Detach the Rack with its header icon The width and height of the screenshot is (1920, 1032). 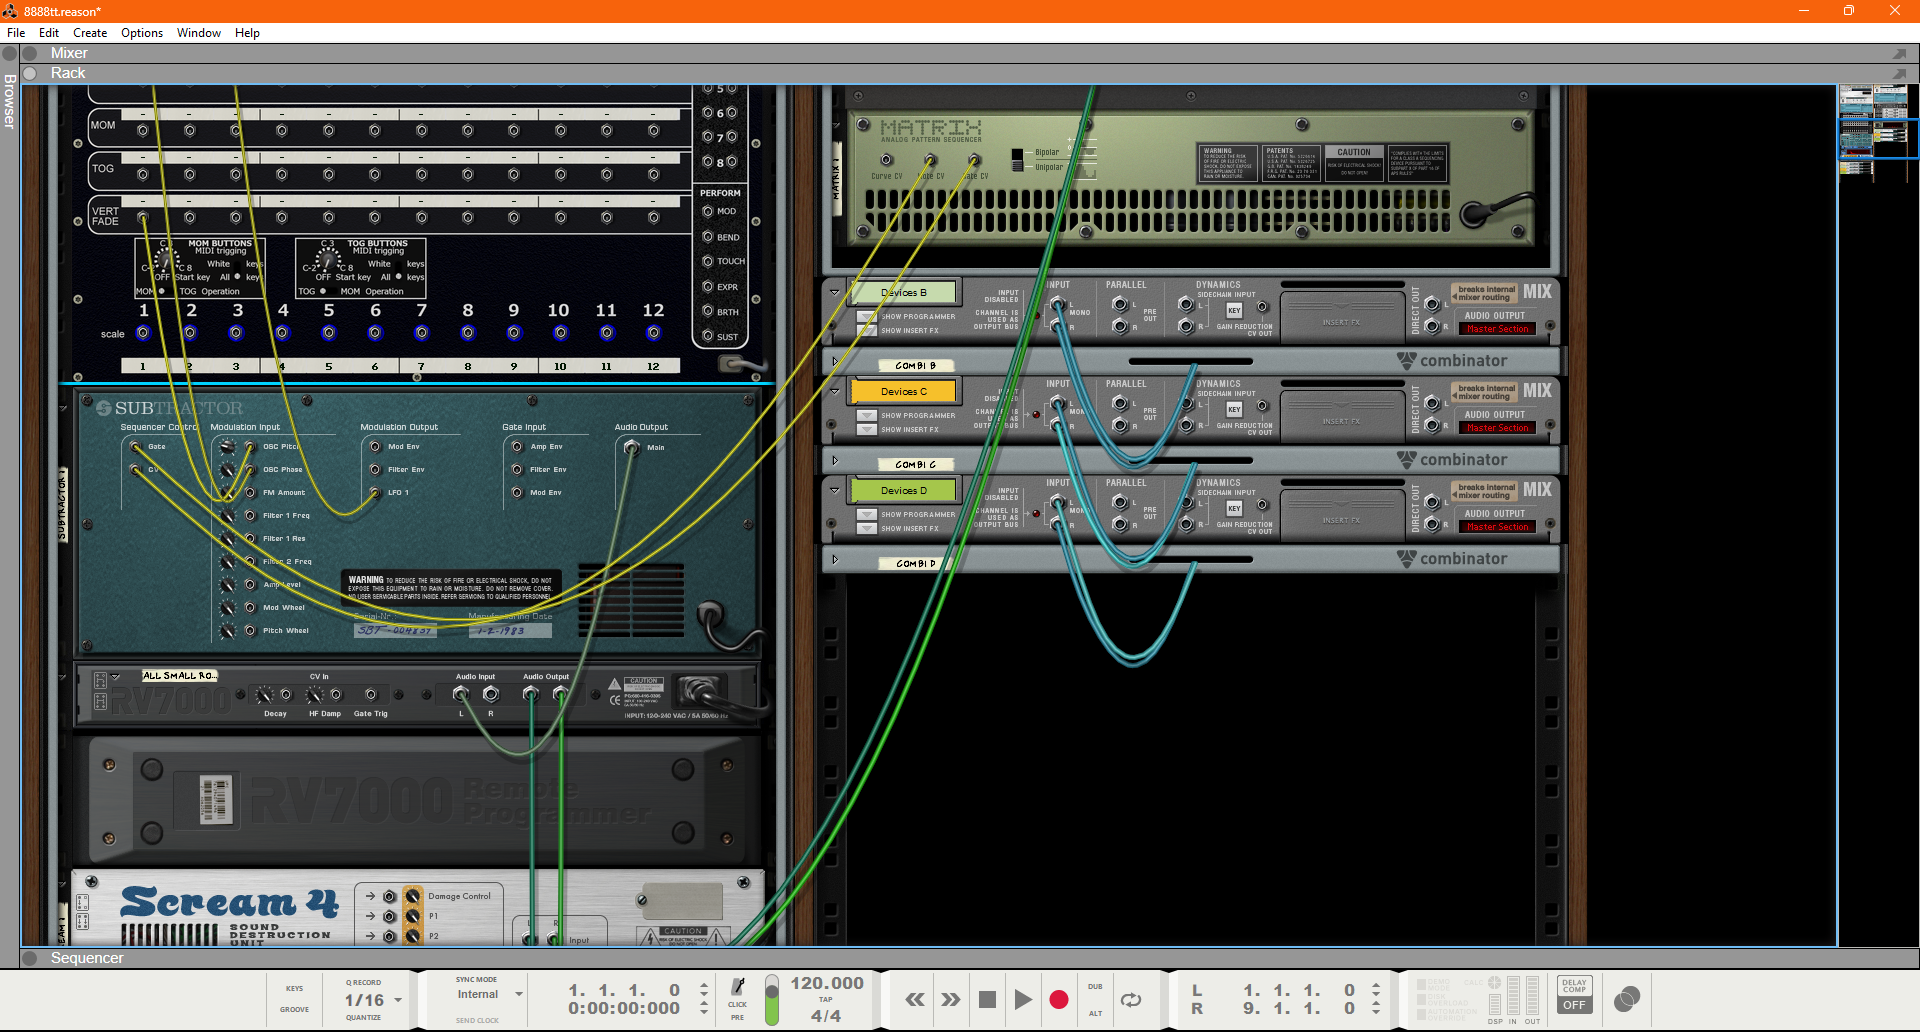click(x=1899, y=73)
